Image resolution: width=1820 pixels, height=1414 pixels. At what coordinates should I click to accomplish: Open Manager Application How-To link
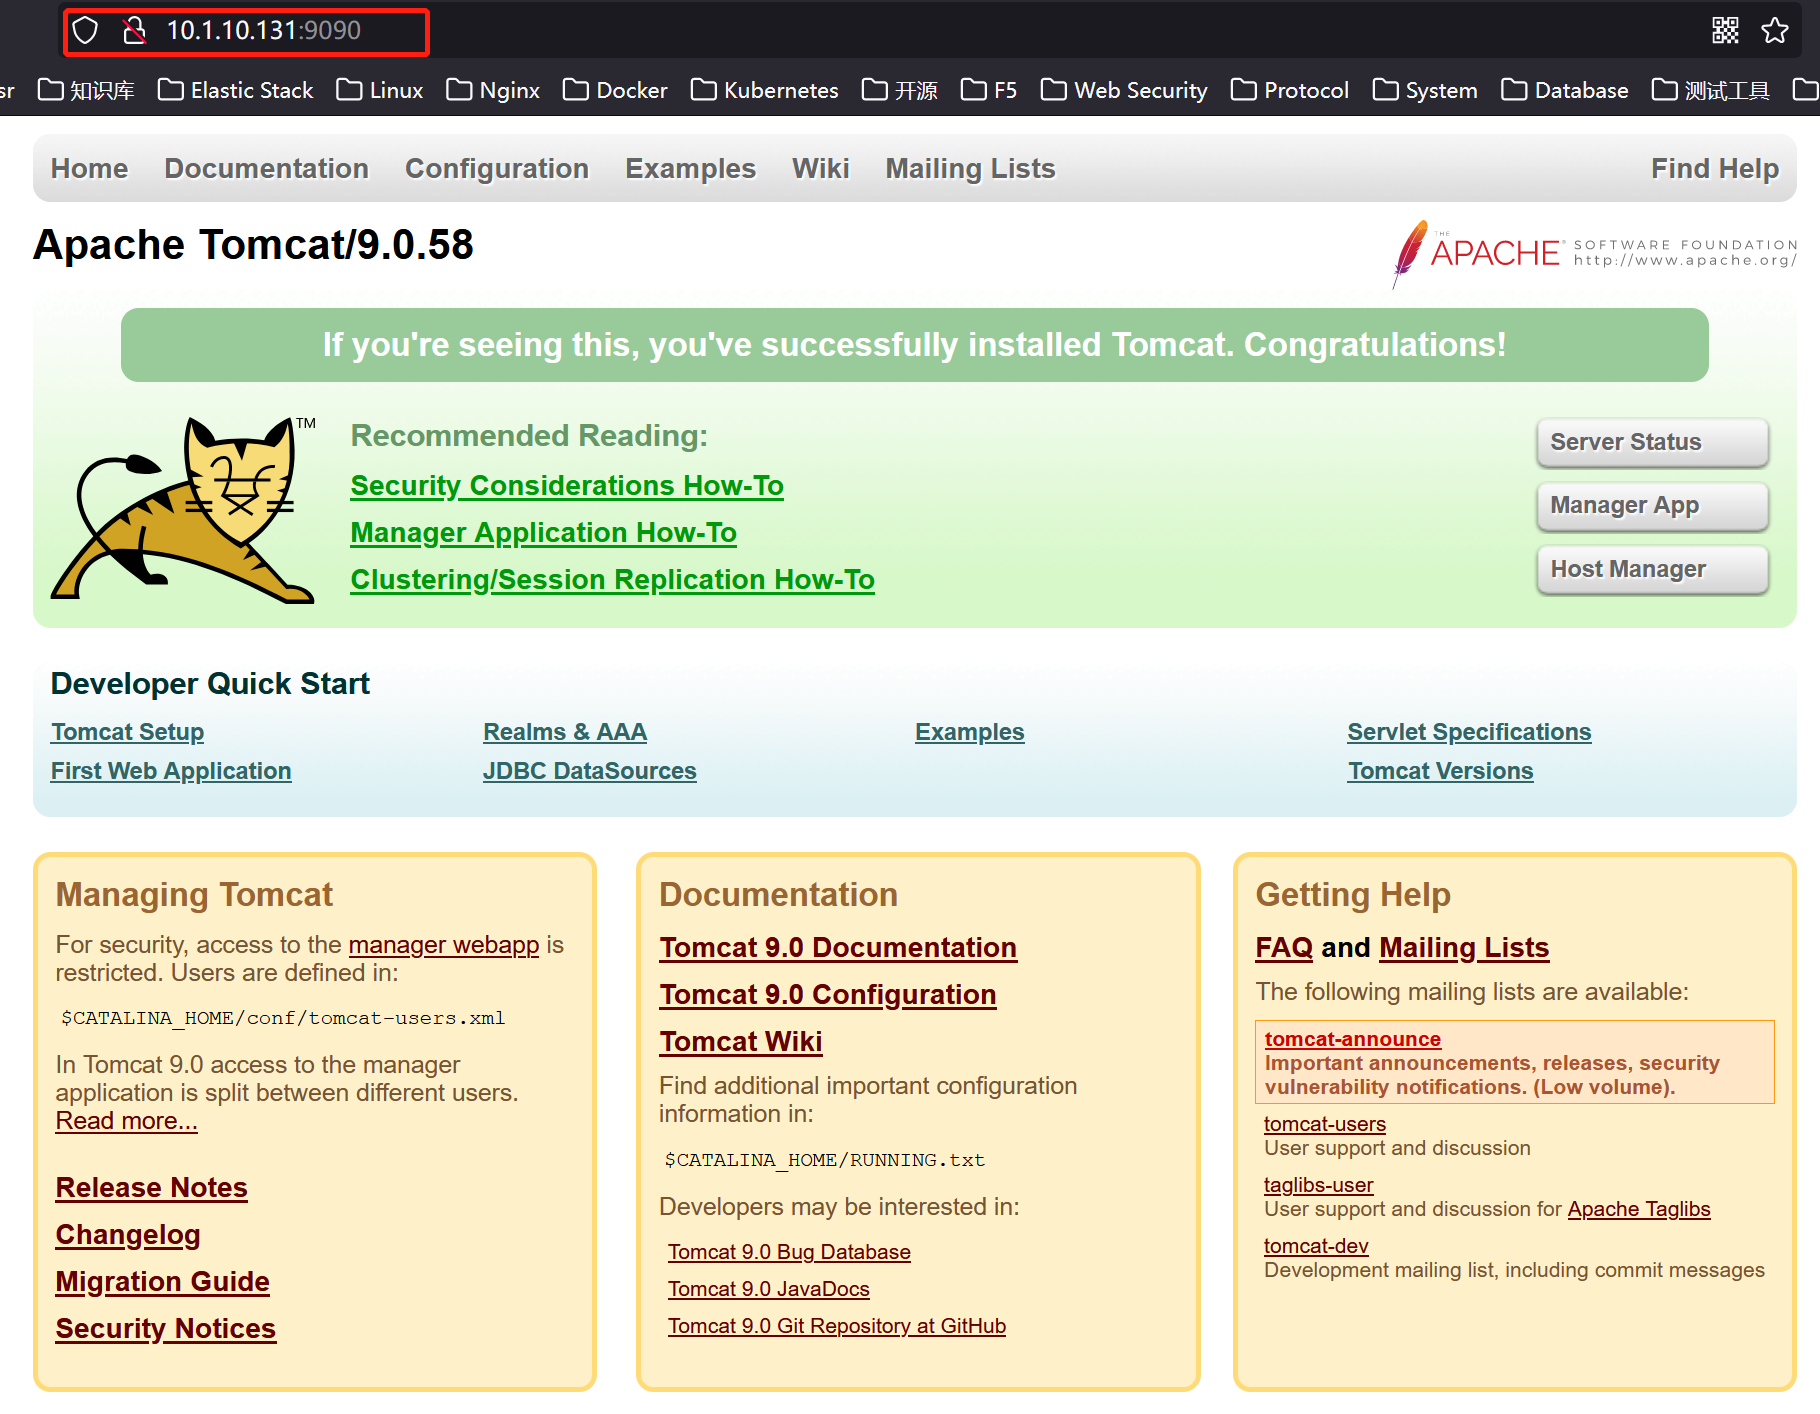(544, 533)
